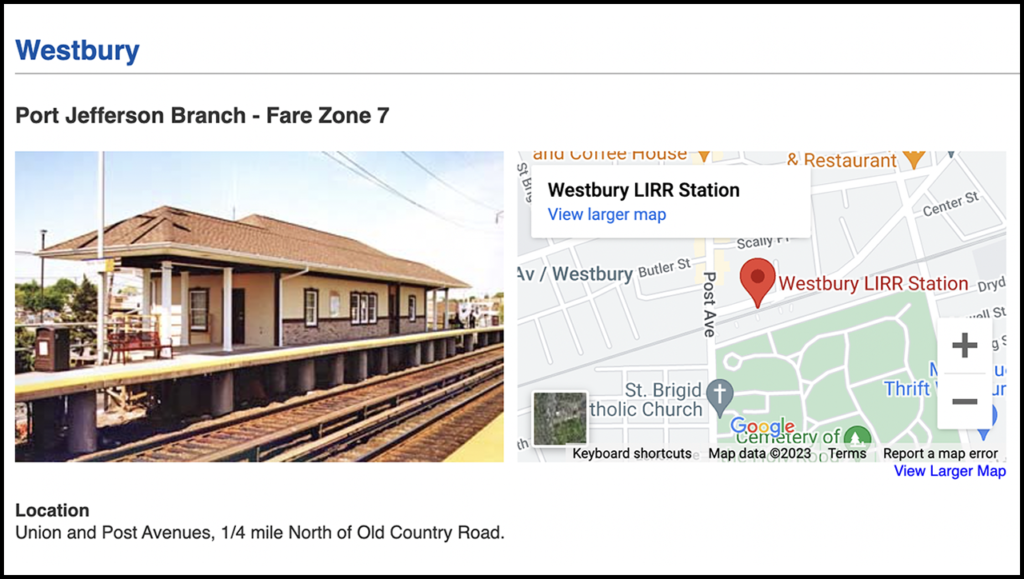Click the red 'Westbury LIRR Station' map label
The image size is (1024, 579).
(x=873, y=283)
